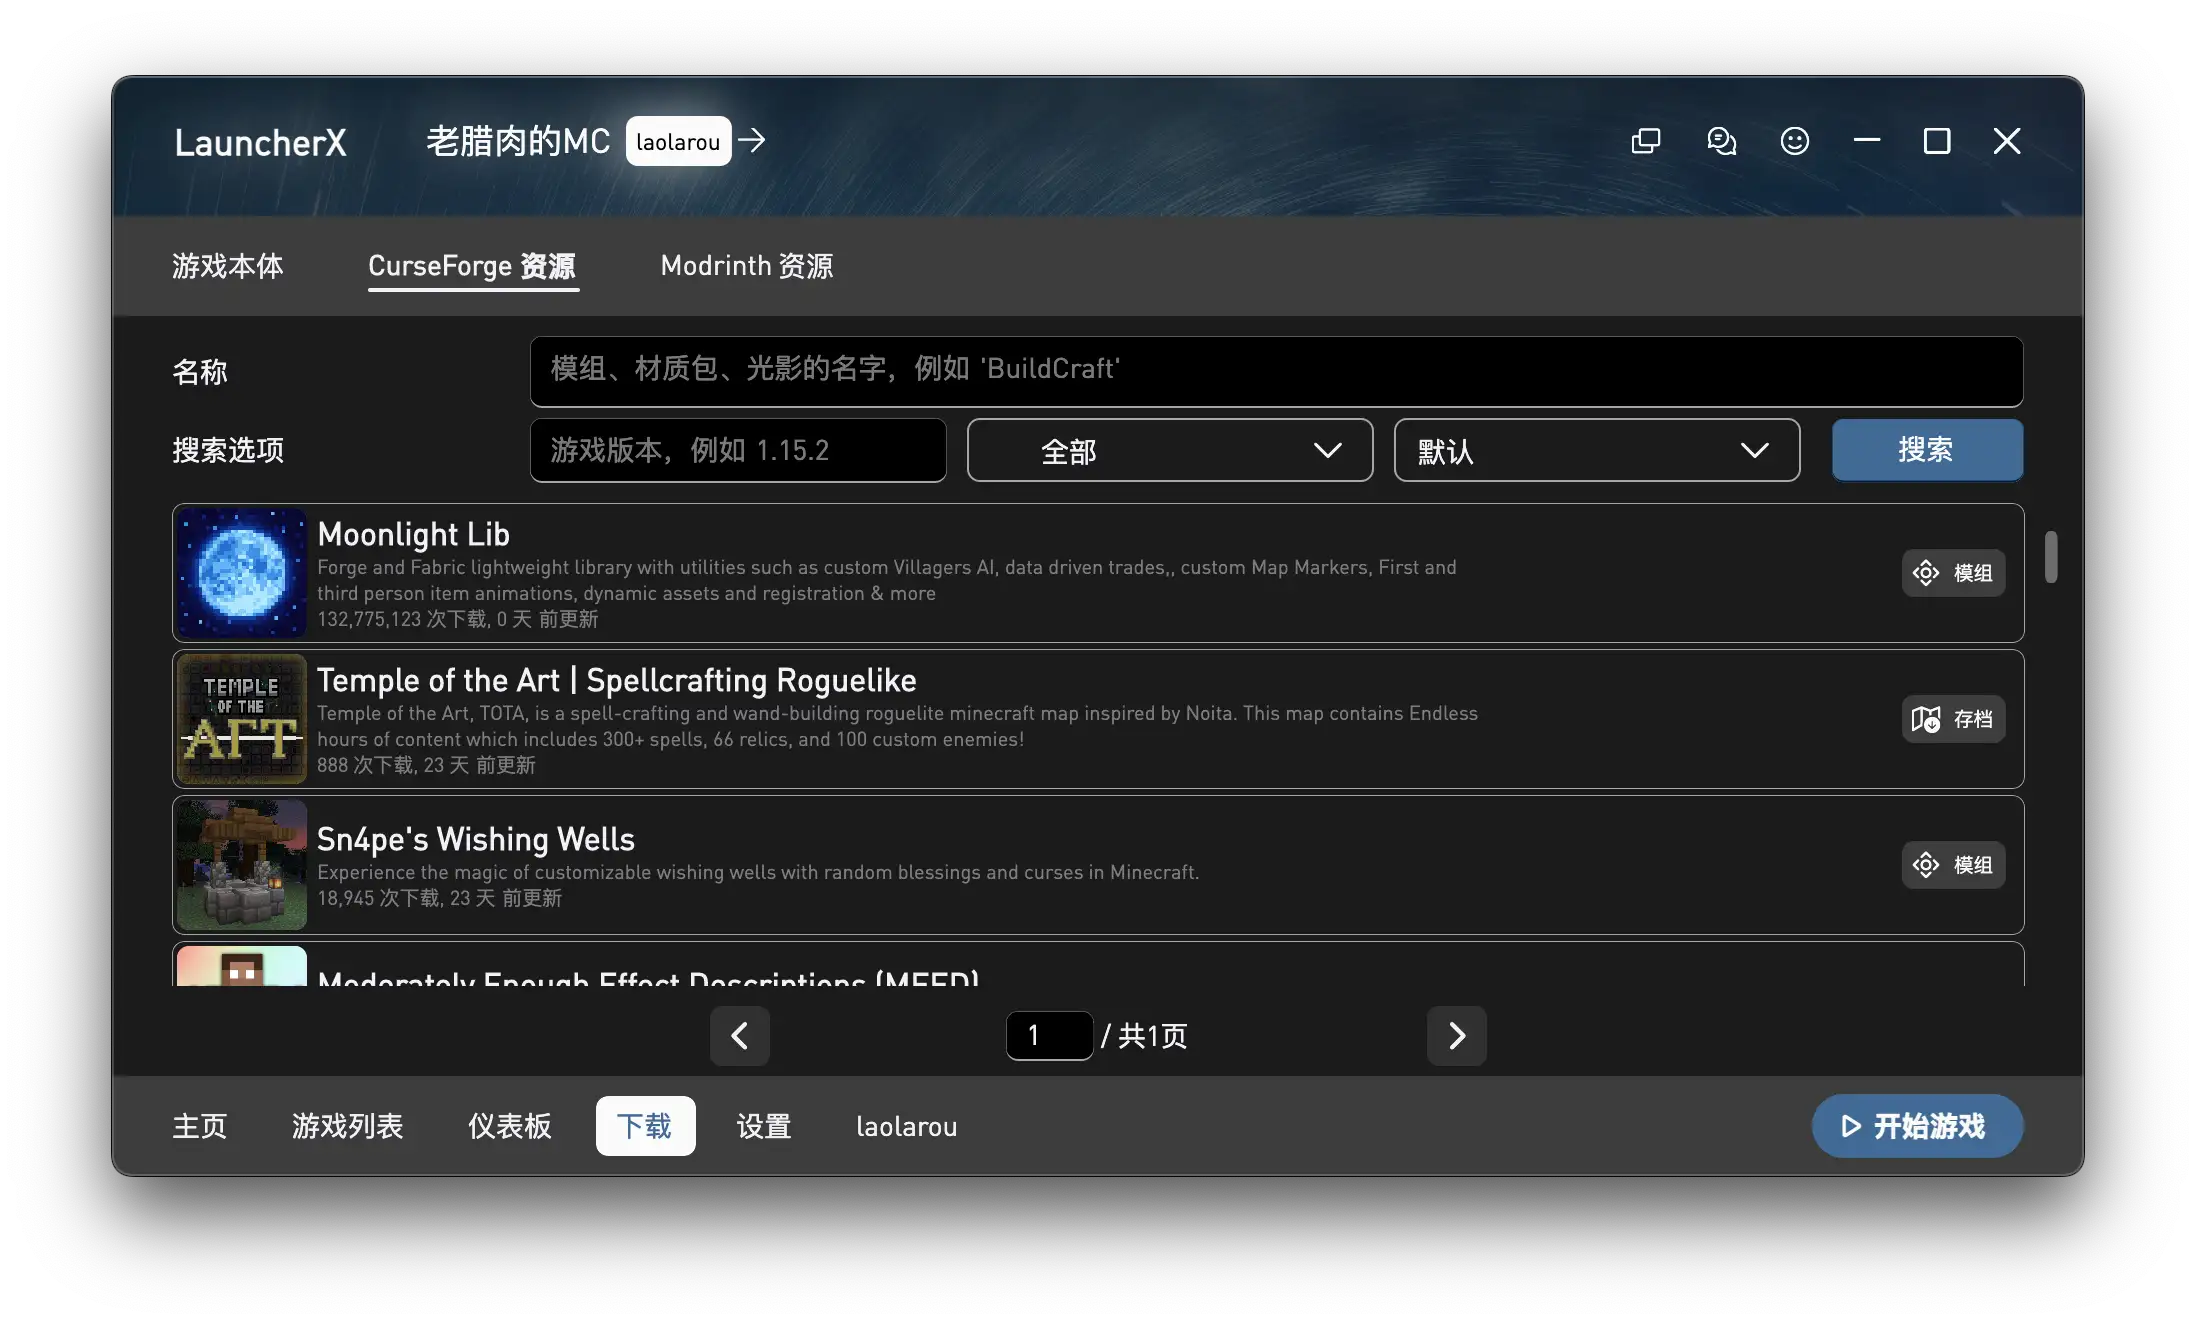Image resolution: width=2196 pixels, height=1324 pixels.
Task: Switch to the 游戏本体 tab
Action: coord(228,266)
